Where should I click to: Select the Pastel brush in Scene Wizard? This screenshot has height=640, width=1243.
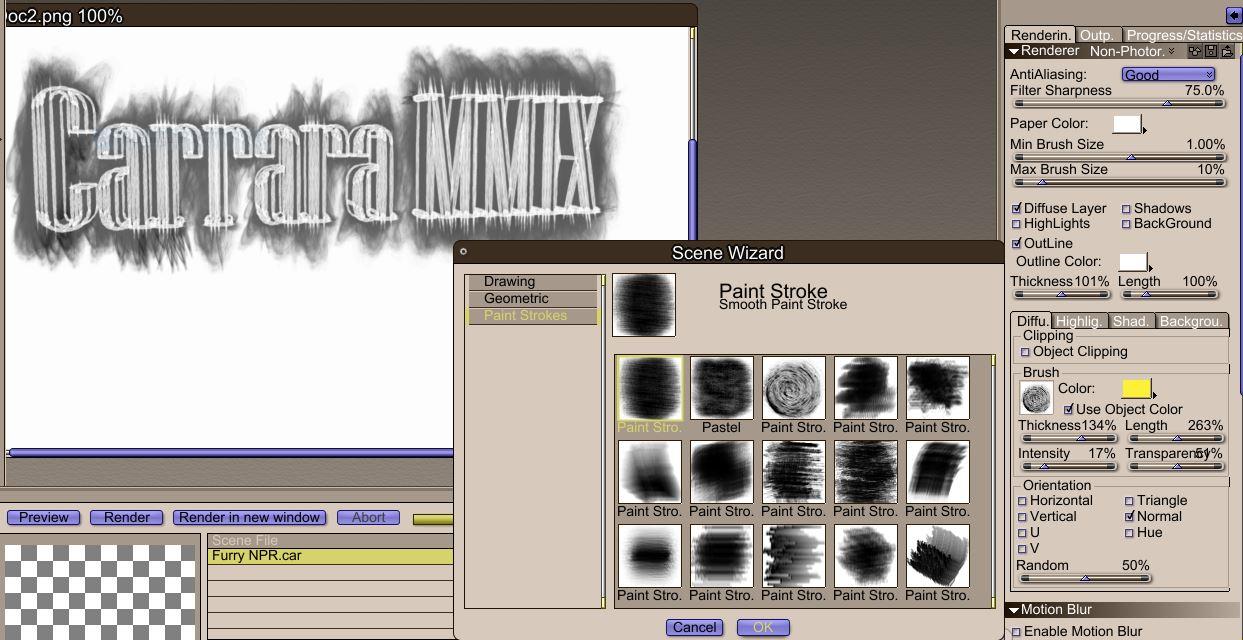(x=721, y=388)
